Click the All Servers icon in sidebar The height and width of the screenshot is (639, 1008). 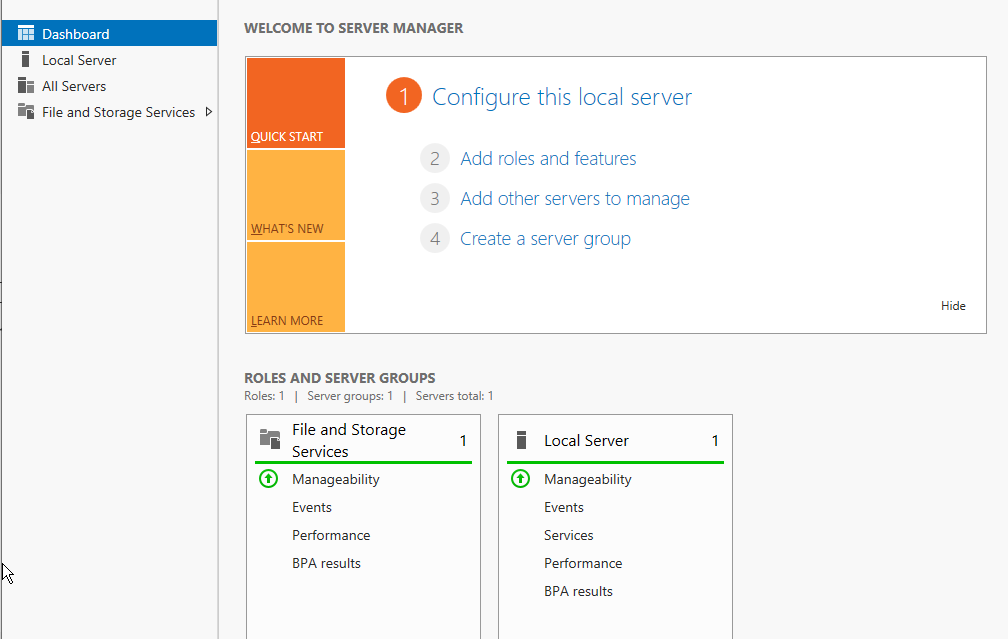[x=26, y=86]
